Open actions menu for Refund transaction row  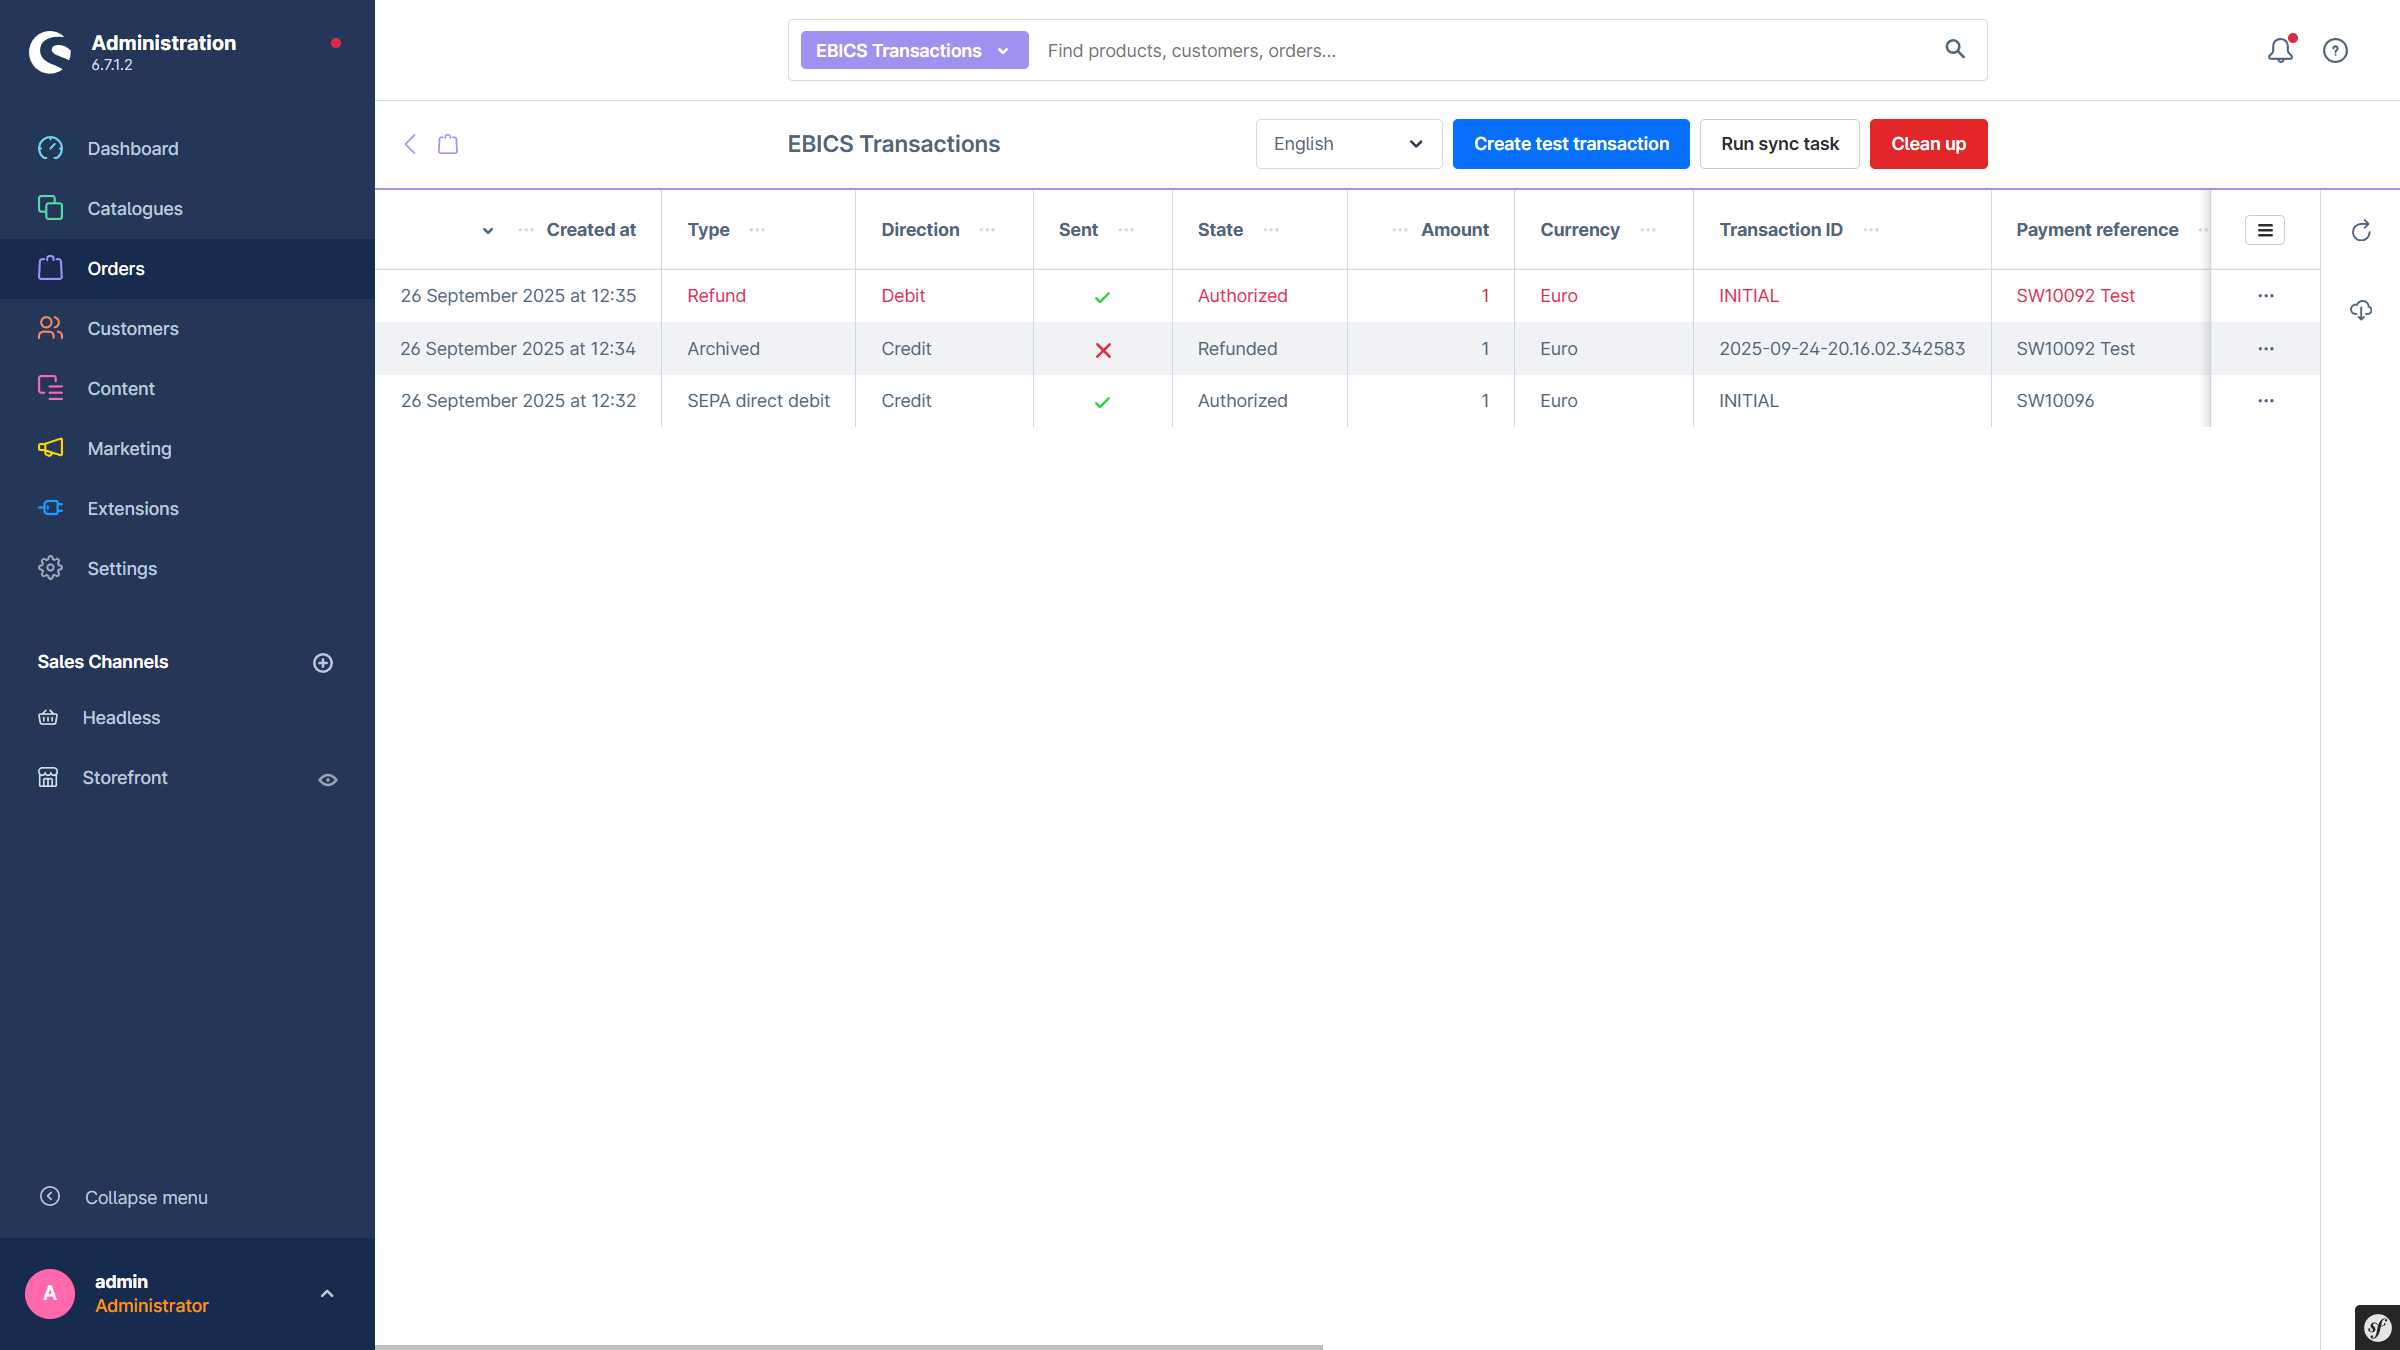pyautogui.click(x=2266, y=296)
